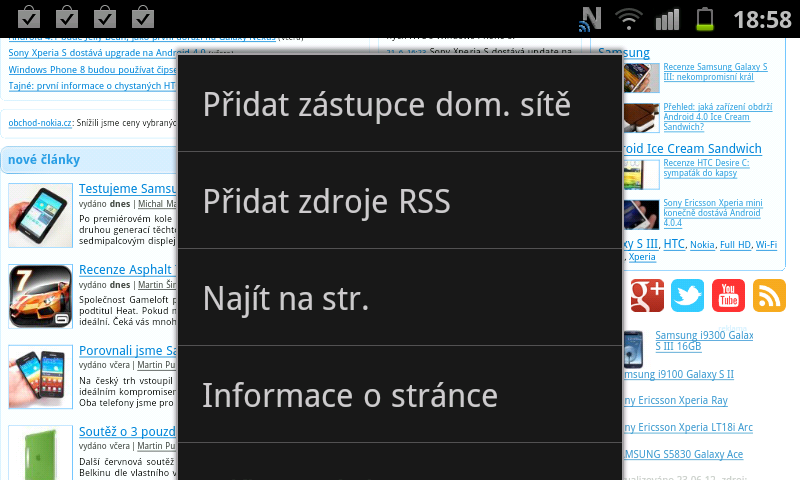
Task: Tap the Wi-Fi signal status icon
Action: click(x=629, y=18)
